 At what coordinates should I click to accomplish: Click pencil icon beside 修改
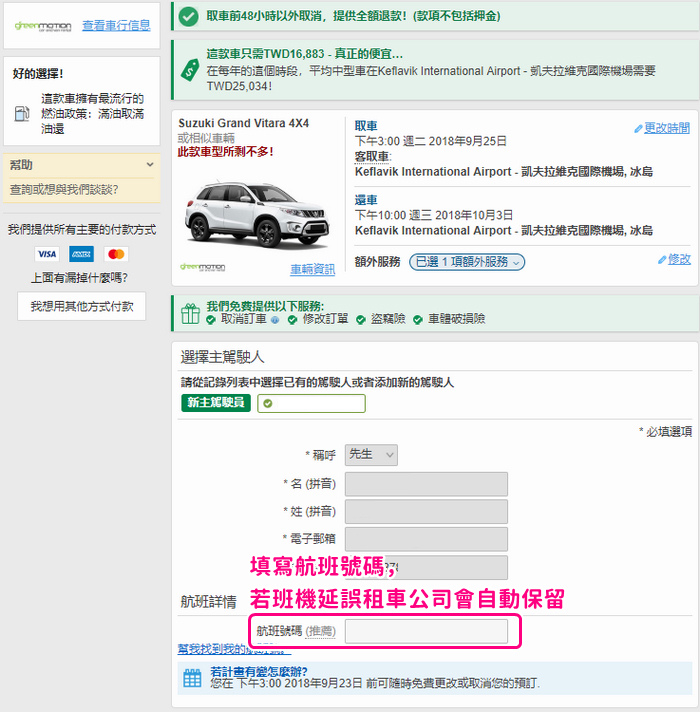662,260
